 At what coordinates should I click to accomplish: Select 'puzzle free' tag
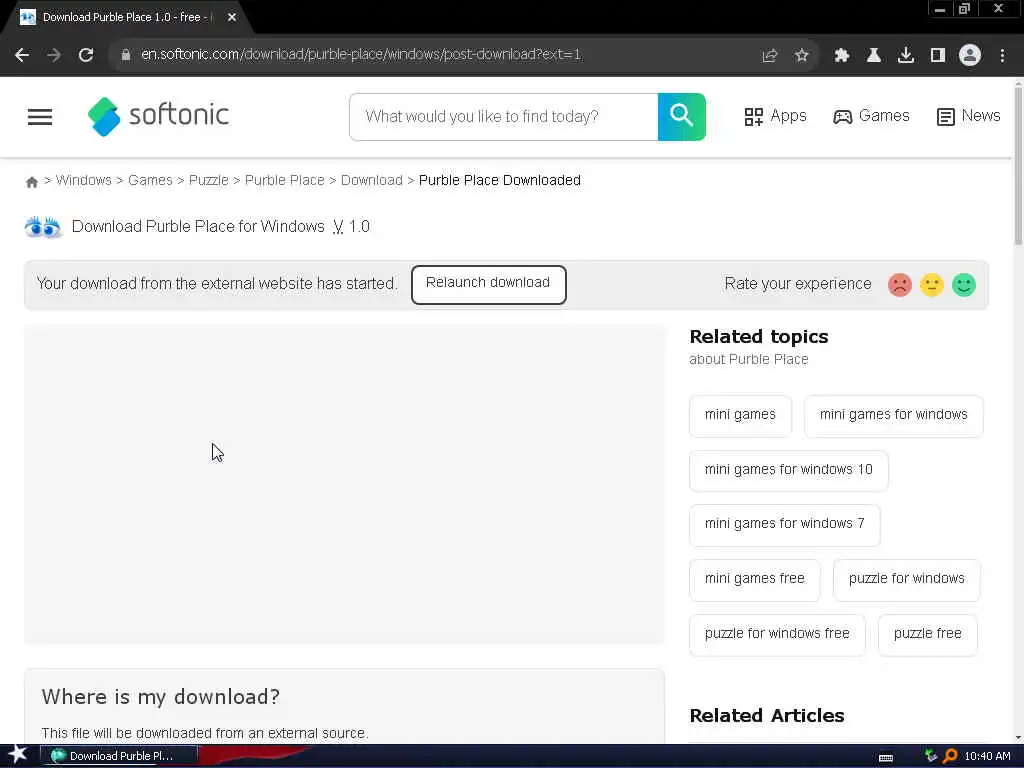point(927,634)
